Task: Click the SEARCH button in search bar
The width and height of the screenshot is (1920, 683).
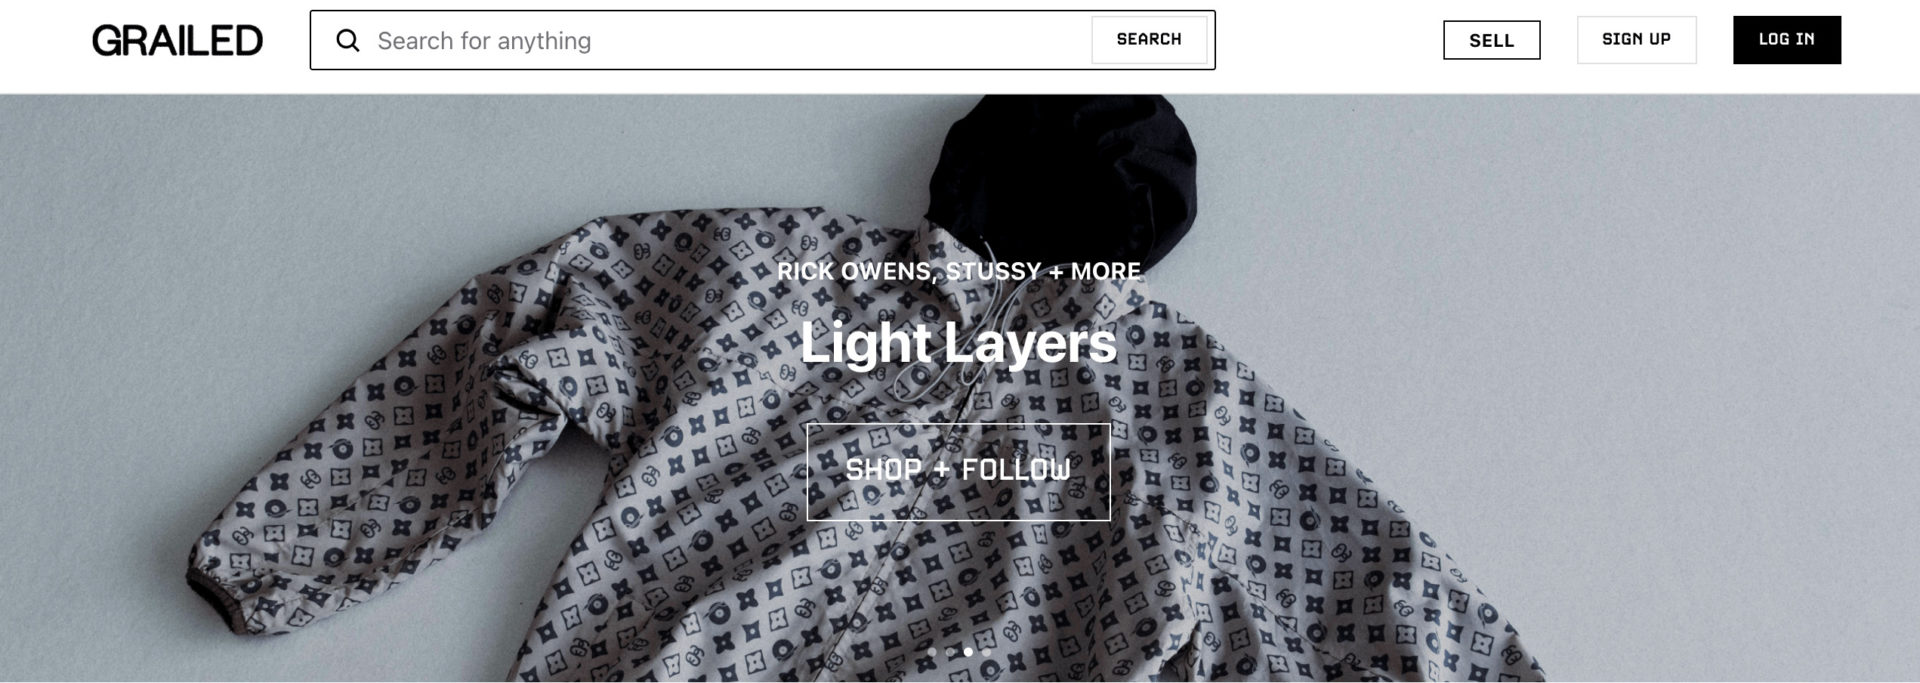Action: pyautogui.click(x=1149, y=40)
